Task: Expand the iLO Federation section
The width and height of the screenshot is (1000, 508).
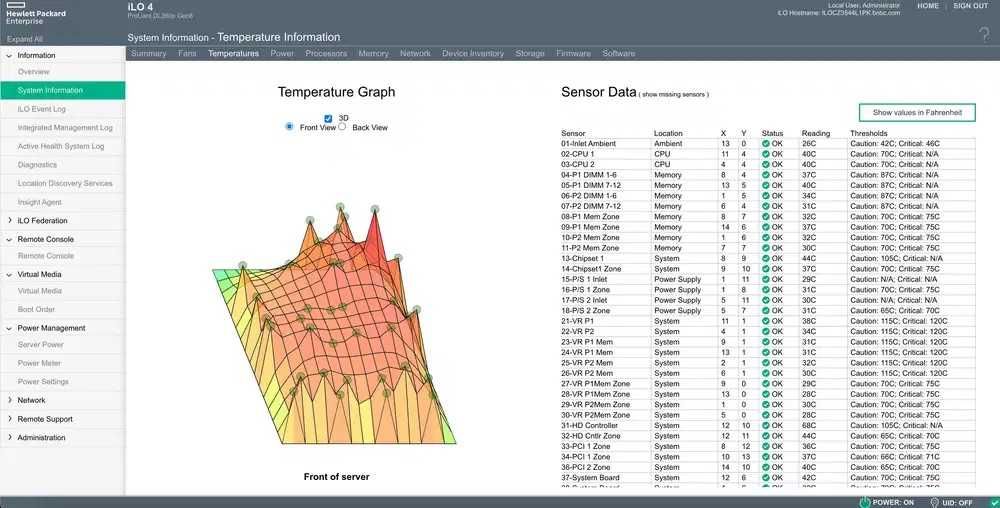Action: [9, 221]
